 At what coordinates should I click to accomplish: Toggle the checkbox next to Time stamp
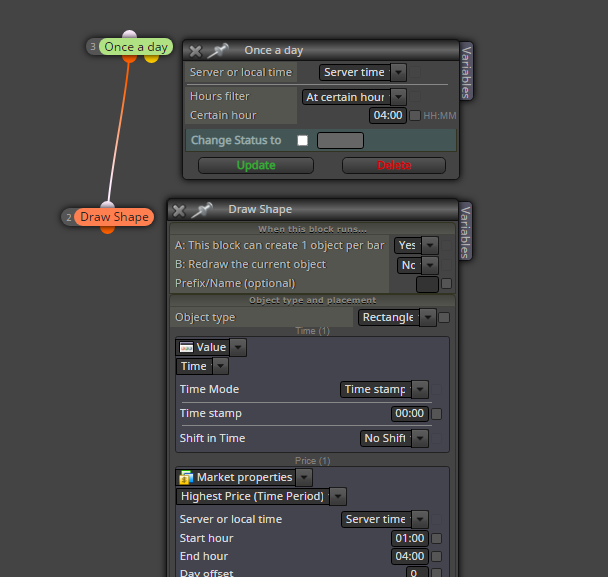(x=436, y=414)
